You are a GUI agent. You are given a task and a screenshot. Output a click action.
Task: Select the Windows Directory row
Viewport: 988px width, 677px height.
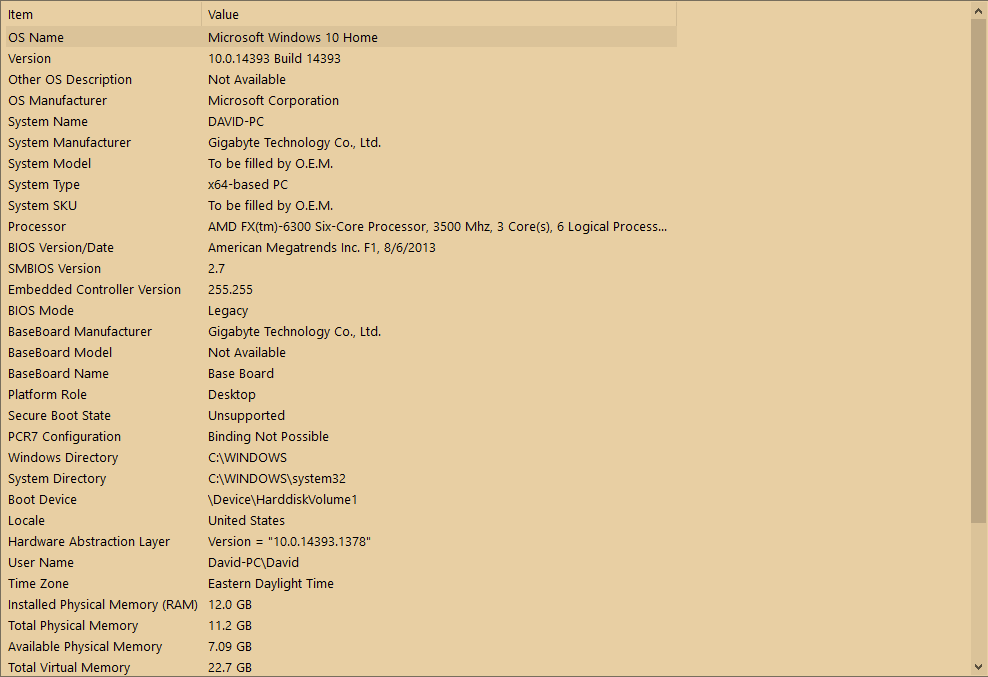coord(341,458)
